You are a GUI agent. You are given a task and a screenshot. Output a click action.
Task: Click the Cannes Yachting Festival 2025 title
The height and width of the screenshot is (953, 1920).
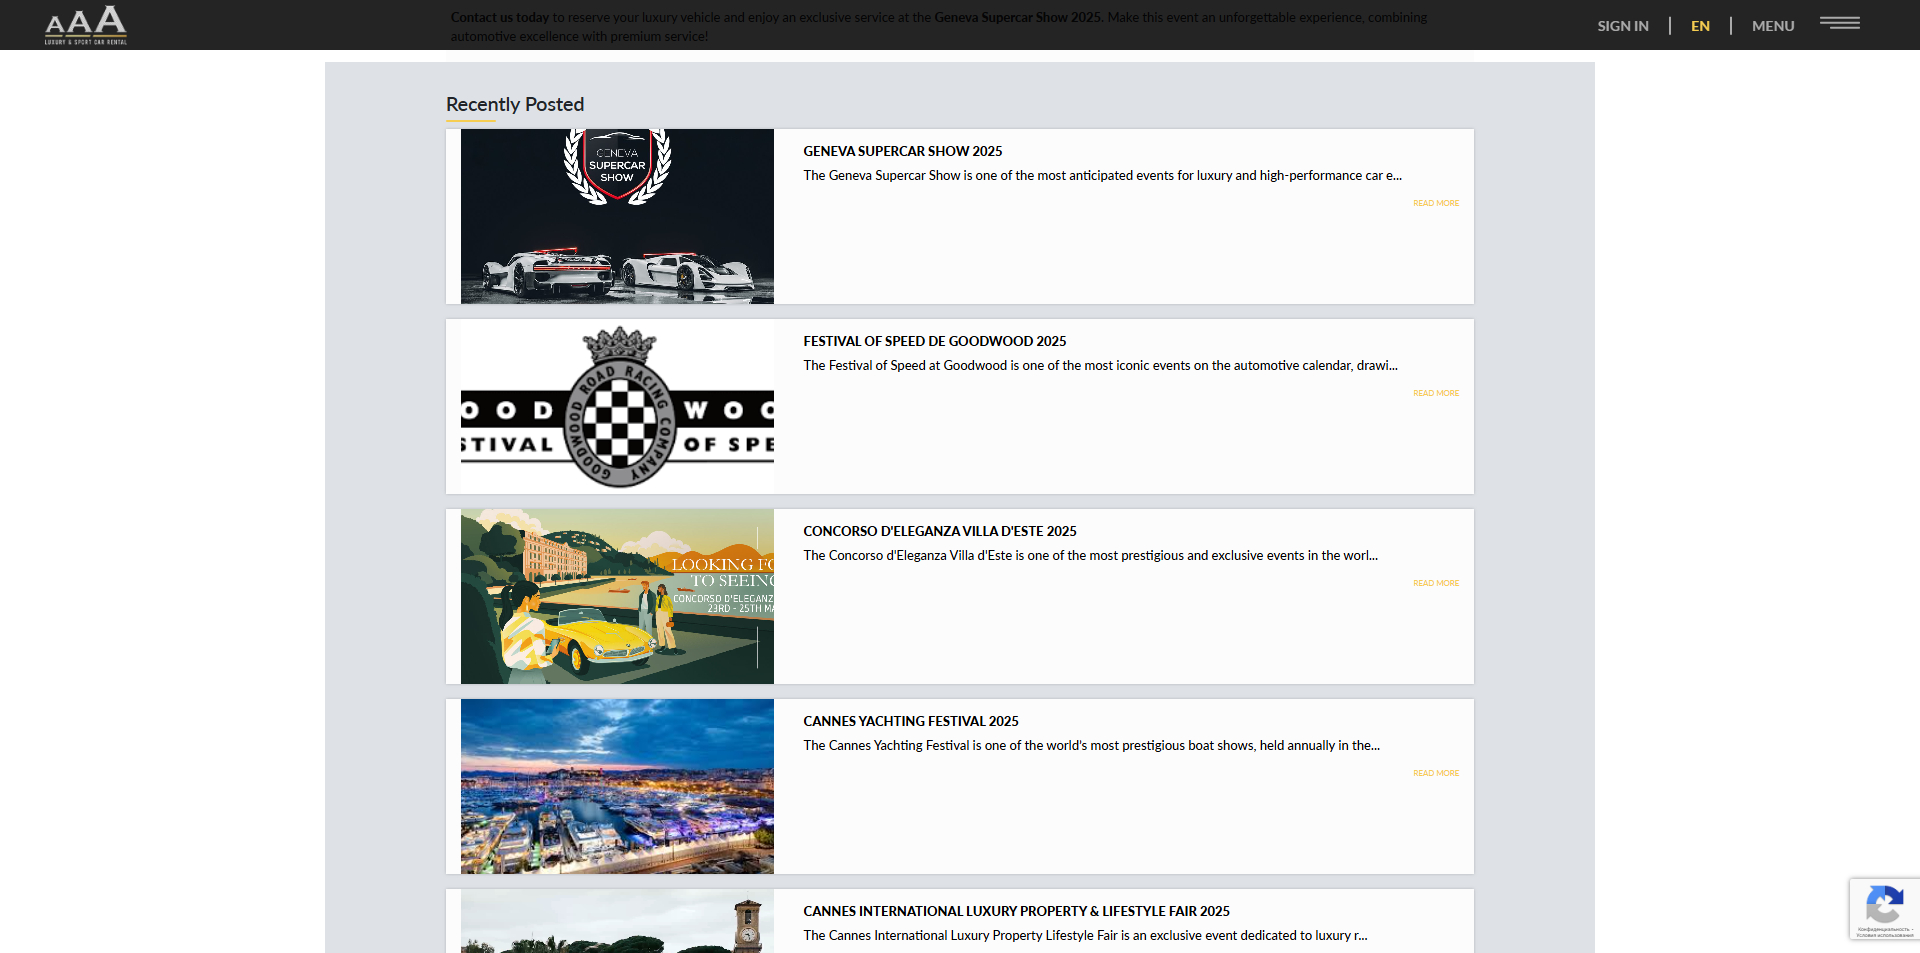coord(910,721)
